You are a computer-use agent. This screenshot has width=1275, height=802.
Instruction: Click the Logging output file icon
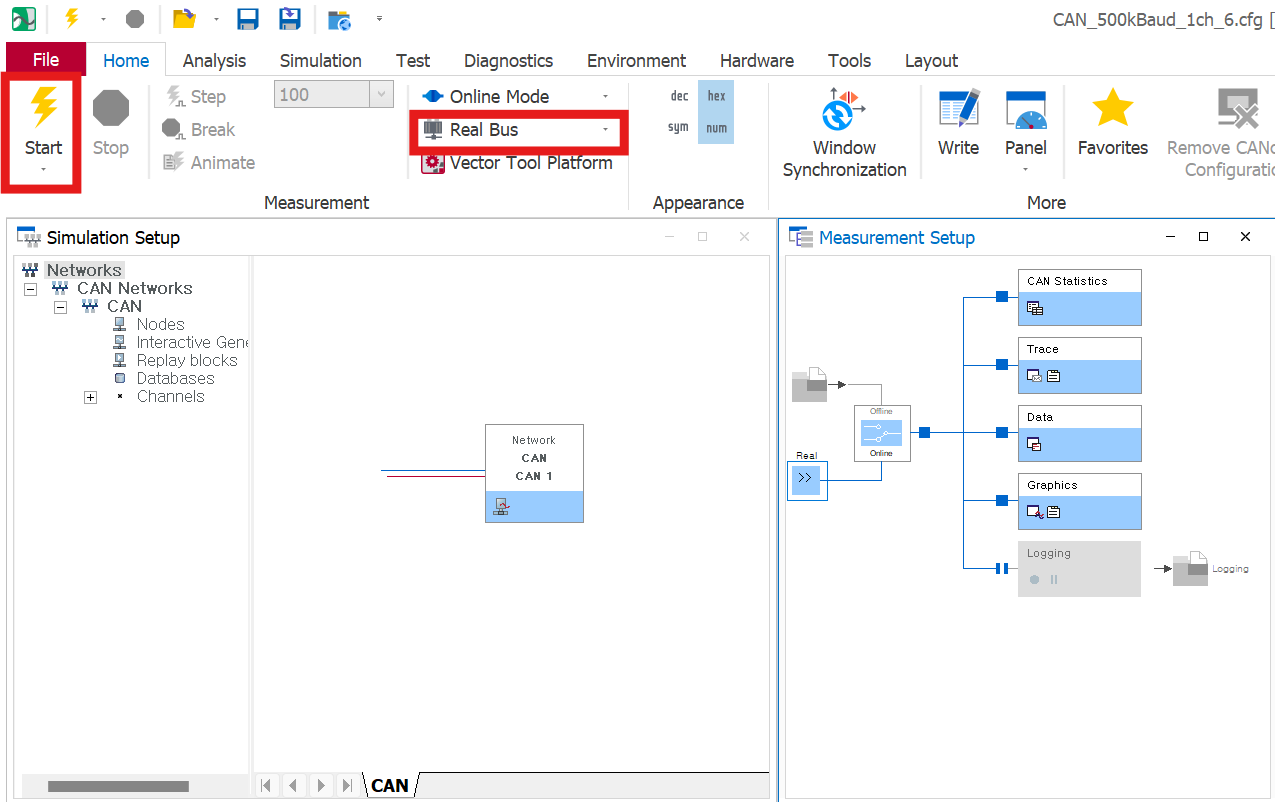coord(1191,568)
